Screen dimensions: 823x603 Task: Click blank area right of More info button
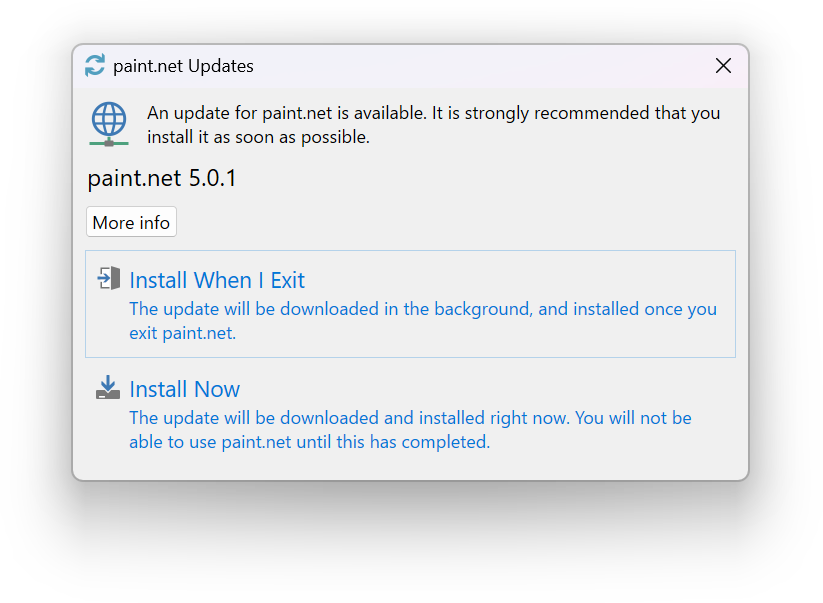click(x=450, y=222)
